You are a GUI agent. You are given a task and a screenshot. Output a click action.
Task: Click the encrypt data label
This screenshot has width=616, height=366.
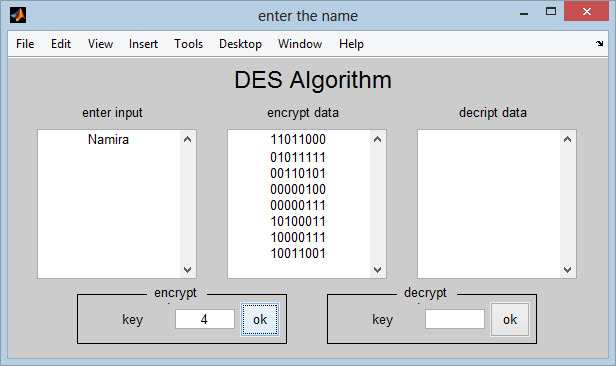tap(303, 113)
